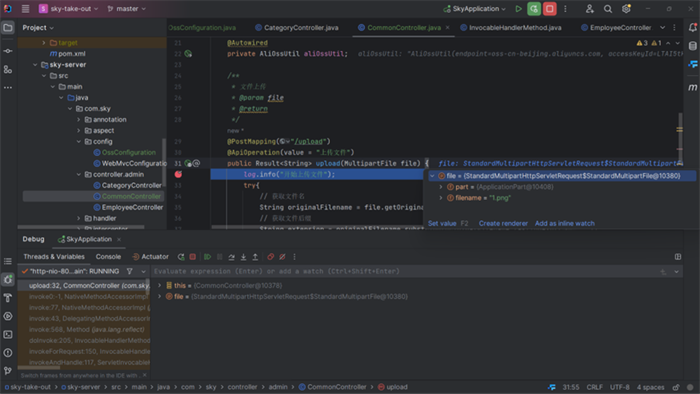The image size is (700, 394).
Task: Collapse the sky-server module
Action: click(35, 65)
